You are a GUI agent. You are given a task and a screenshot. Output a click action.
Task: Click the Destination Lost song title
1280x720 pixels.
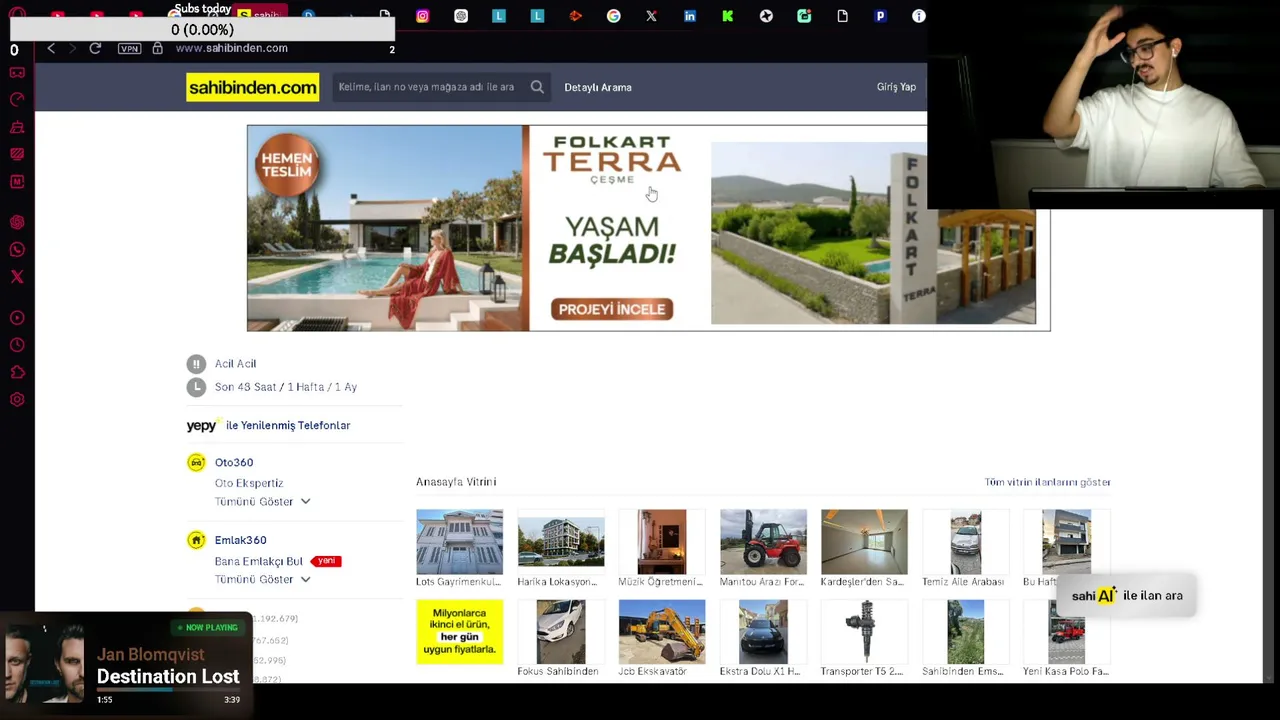pos(168,677)
